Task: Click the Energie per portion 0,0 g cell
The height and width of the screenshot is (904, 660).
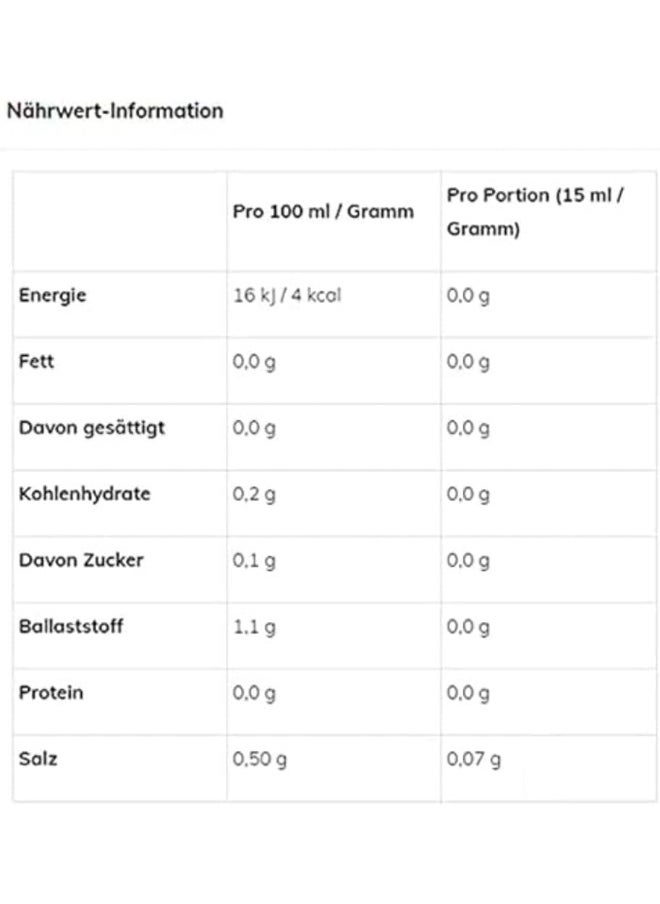Action: point(468,296)
